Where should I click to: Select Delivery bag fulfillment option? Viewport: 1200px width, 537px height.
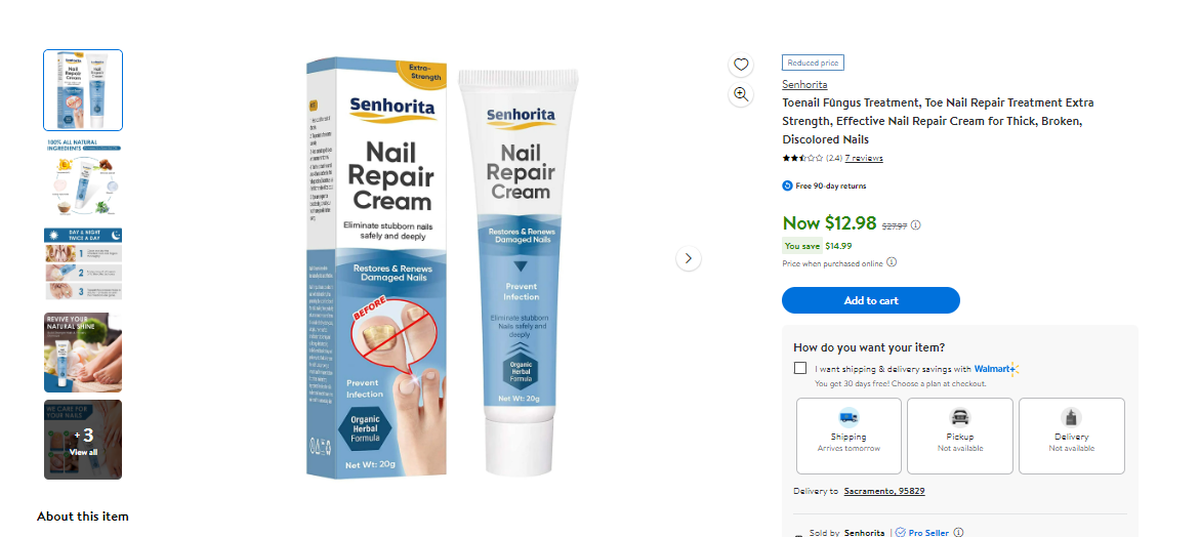click(x=1072, y=436)
